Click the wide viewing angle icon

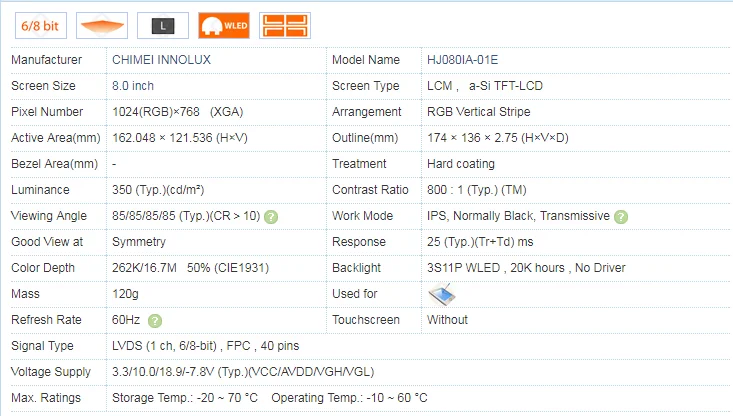[x=102, y=25]
